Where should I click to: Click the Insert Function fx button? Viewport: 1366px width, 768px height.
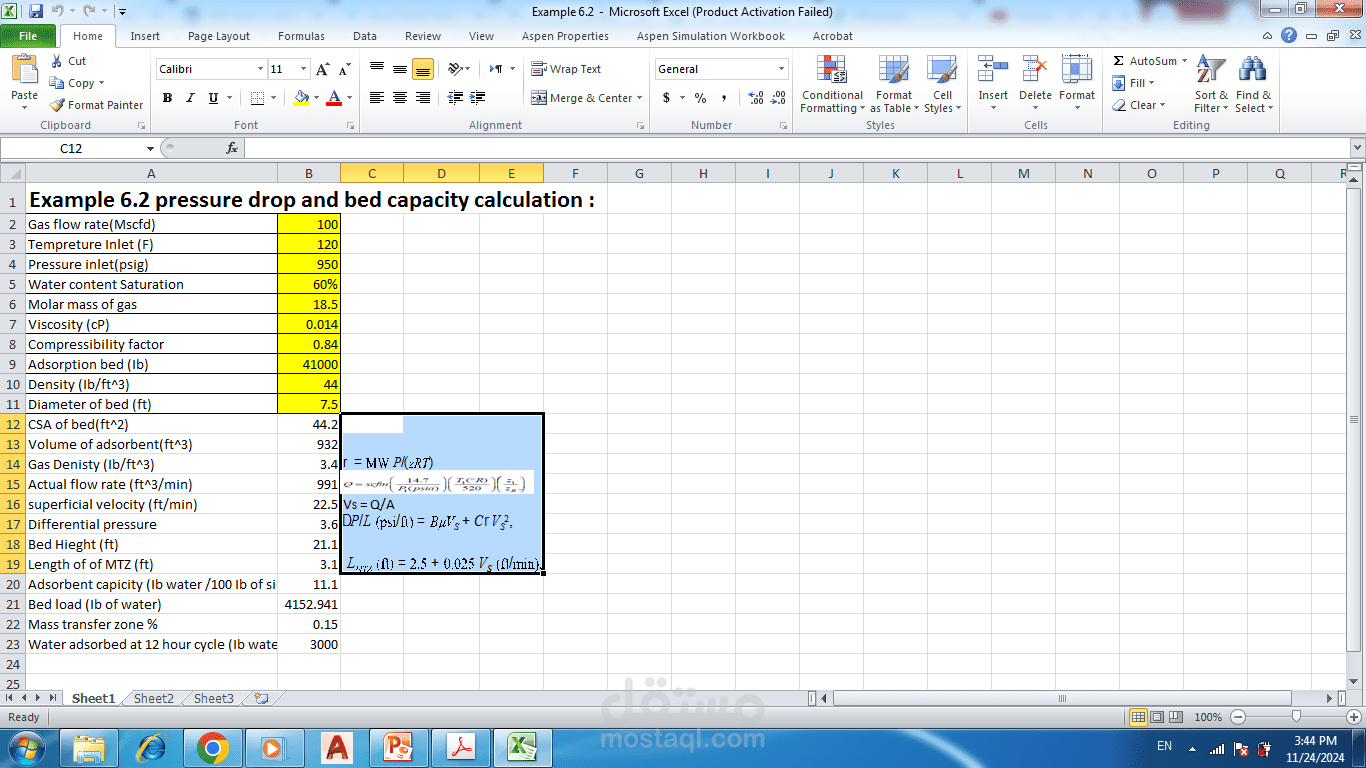(232, 148)
